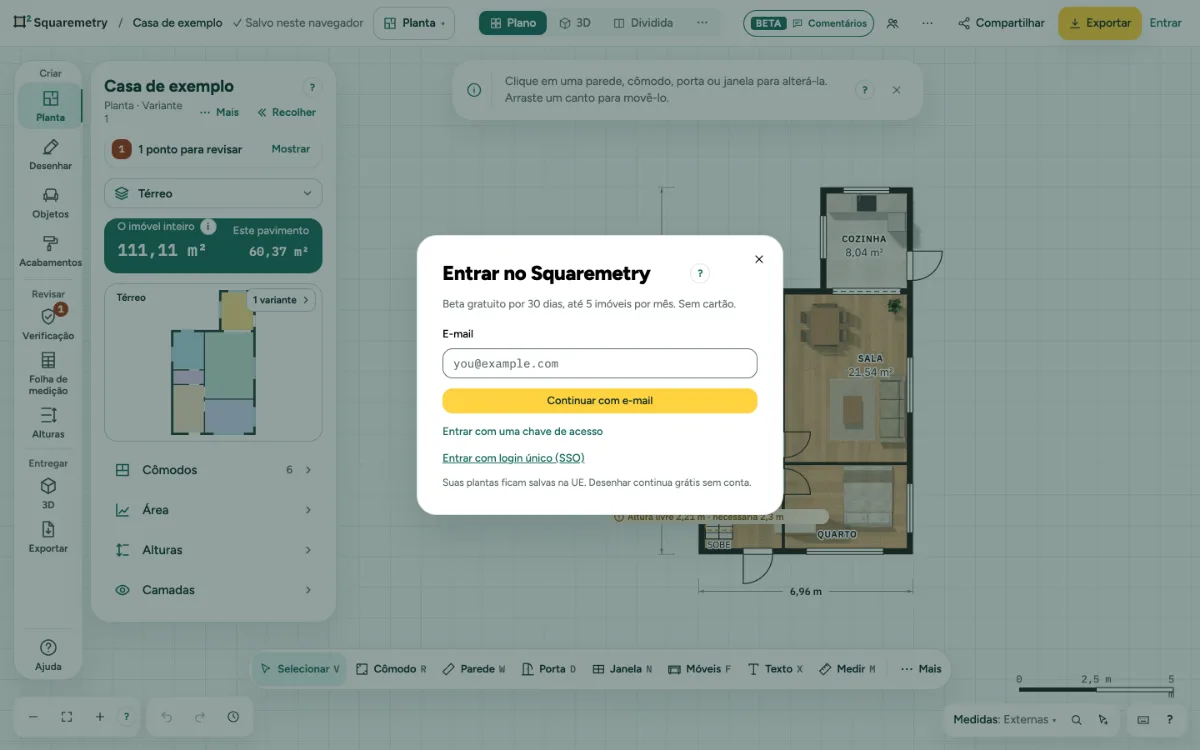Image resolution: width=1200 pixels, height=750 pixels.
Task: Select the Parede tool in bottom toolbar
Action: click(473, 669)
